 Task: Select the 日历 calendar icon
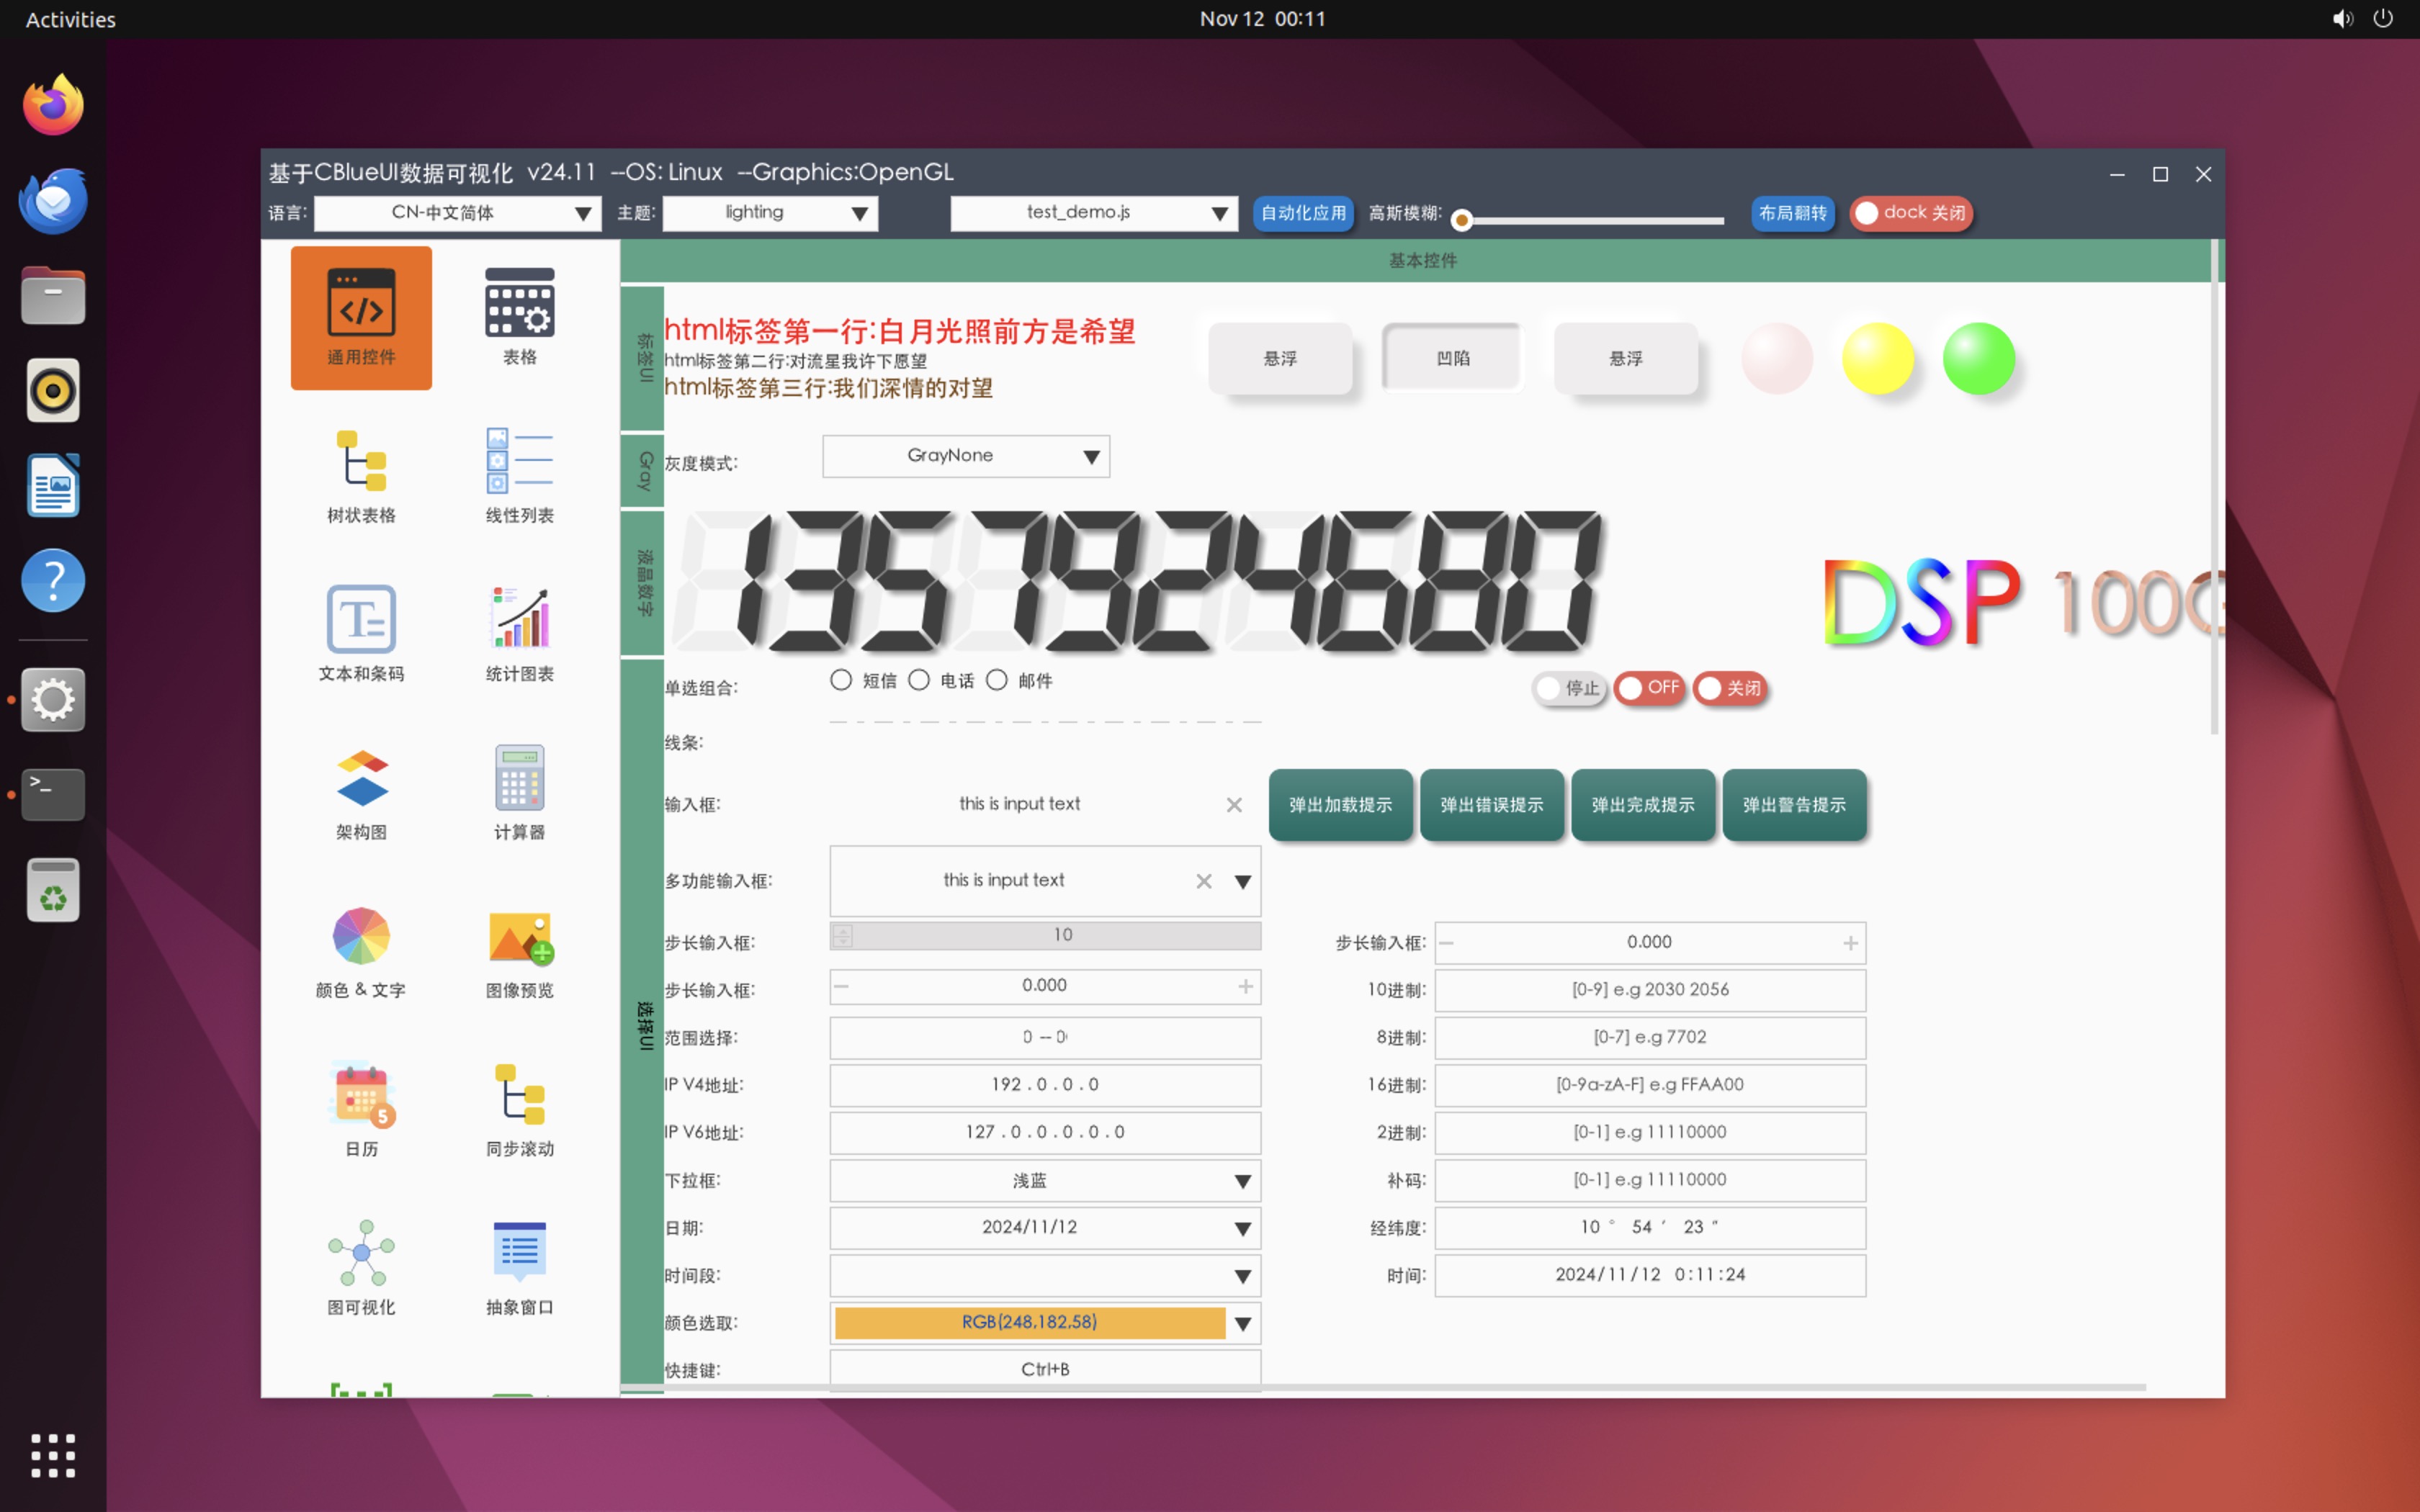(361, 1107)
